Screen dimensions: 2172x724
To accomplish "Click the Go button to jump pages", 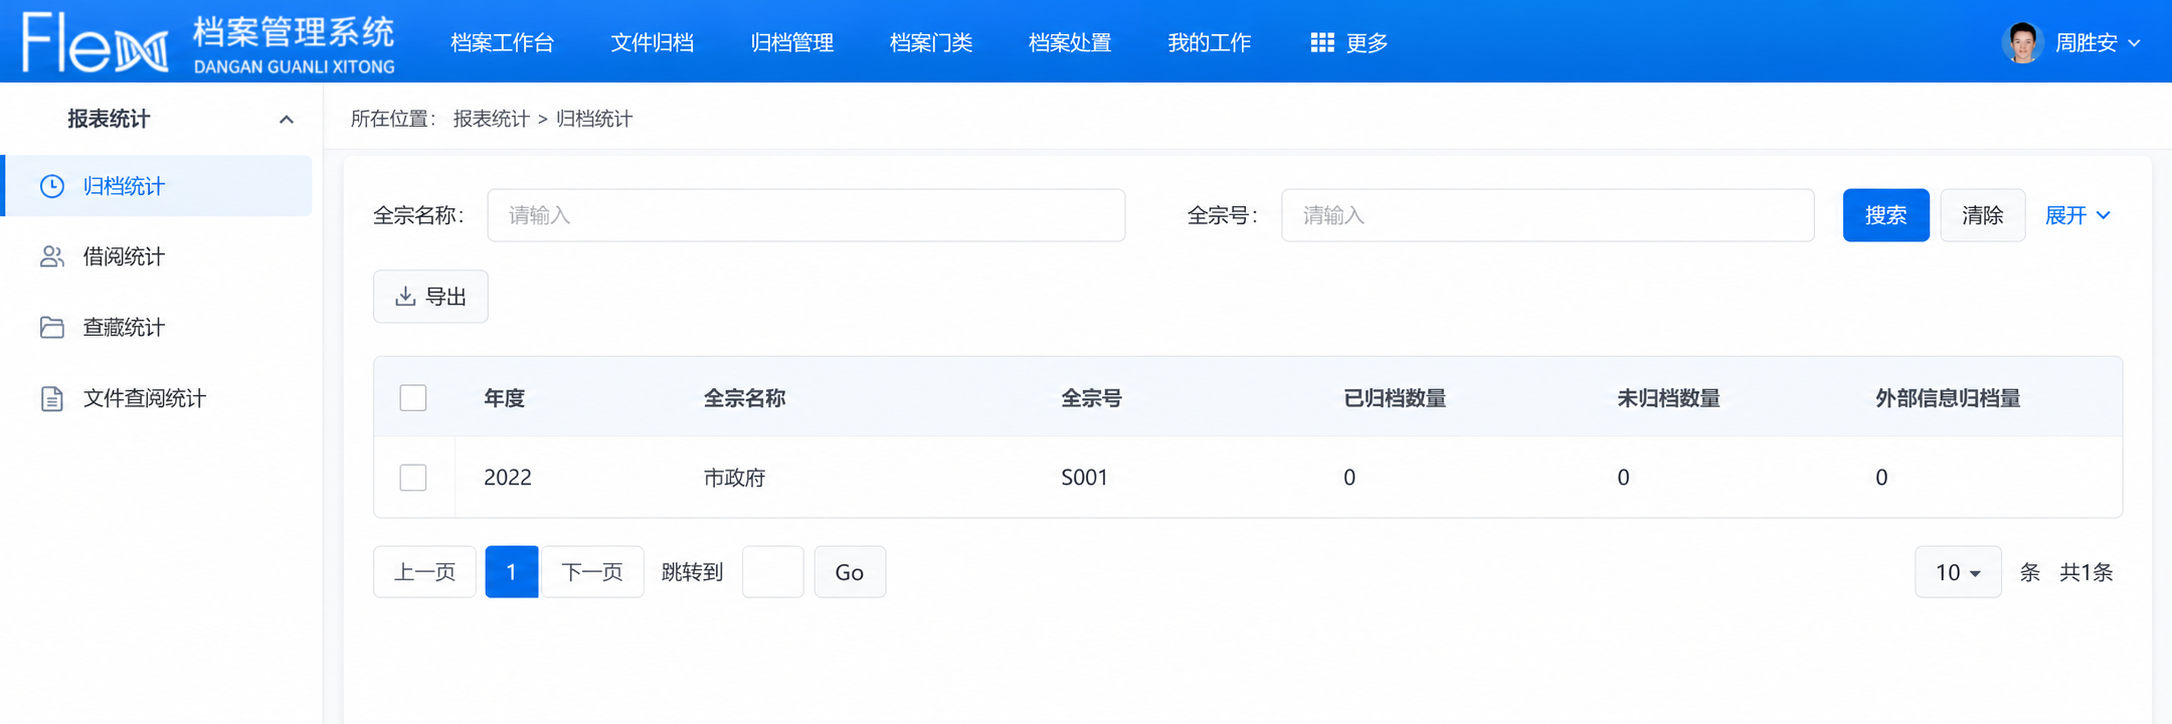I will coord(850,572).
